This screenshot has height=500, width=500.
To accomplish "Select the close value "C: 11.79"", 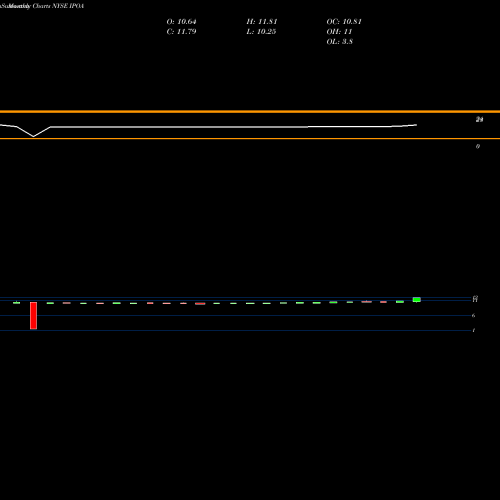I will click(x=181, y=31).
